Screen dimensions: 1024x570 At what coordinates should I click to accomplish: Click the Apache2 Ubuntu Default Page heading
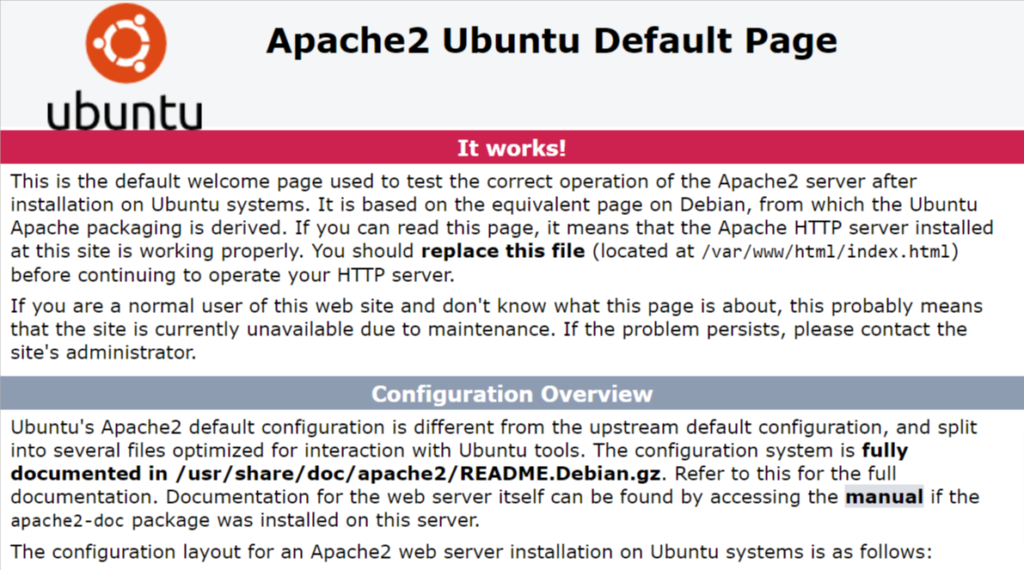point(551,41)
